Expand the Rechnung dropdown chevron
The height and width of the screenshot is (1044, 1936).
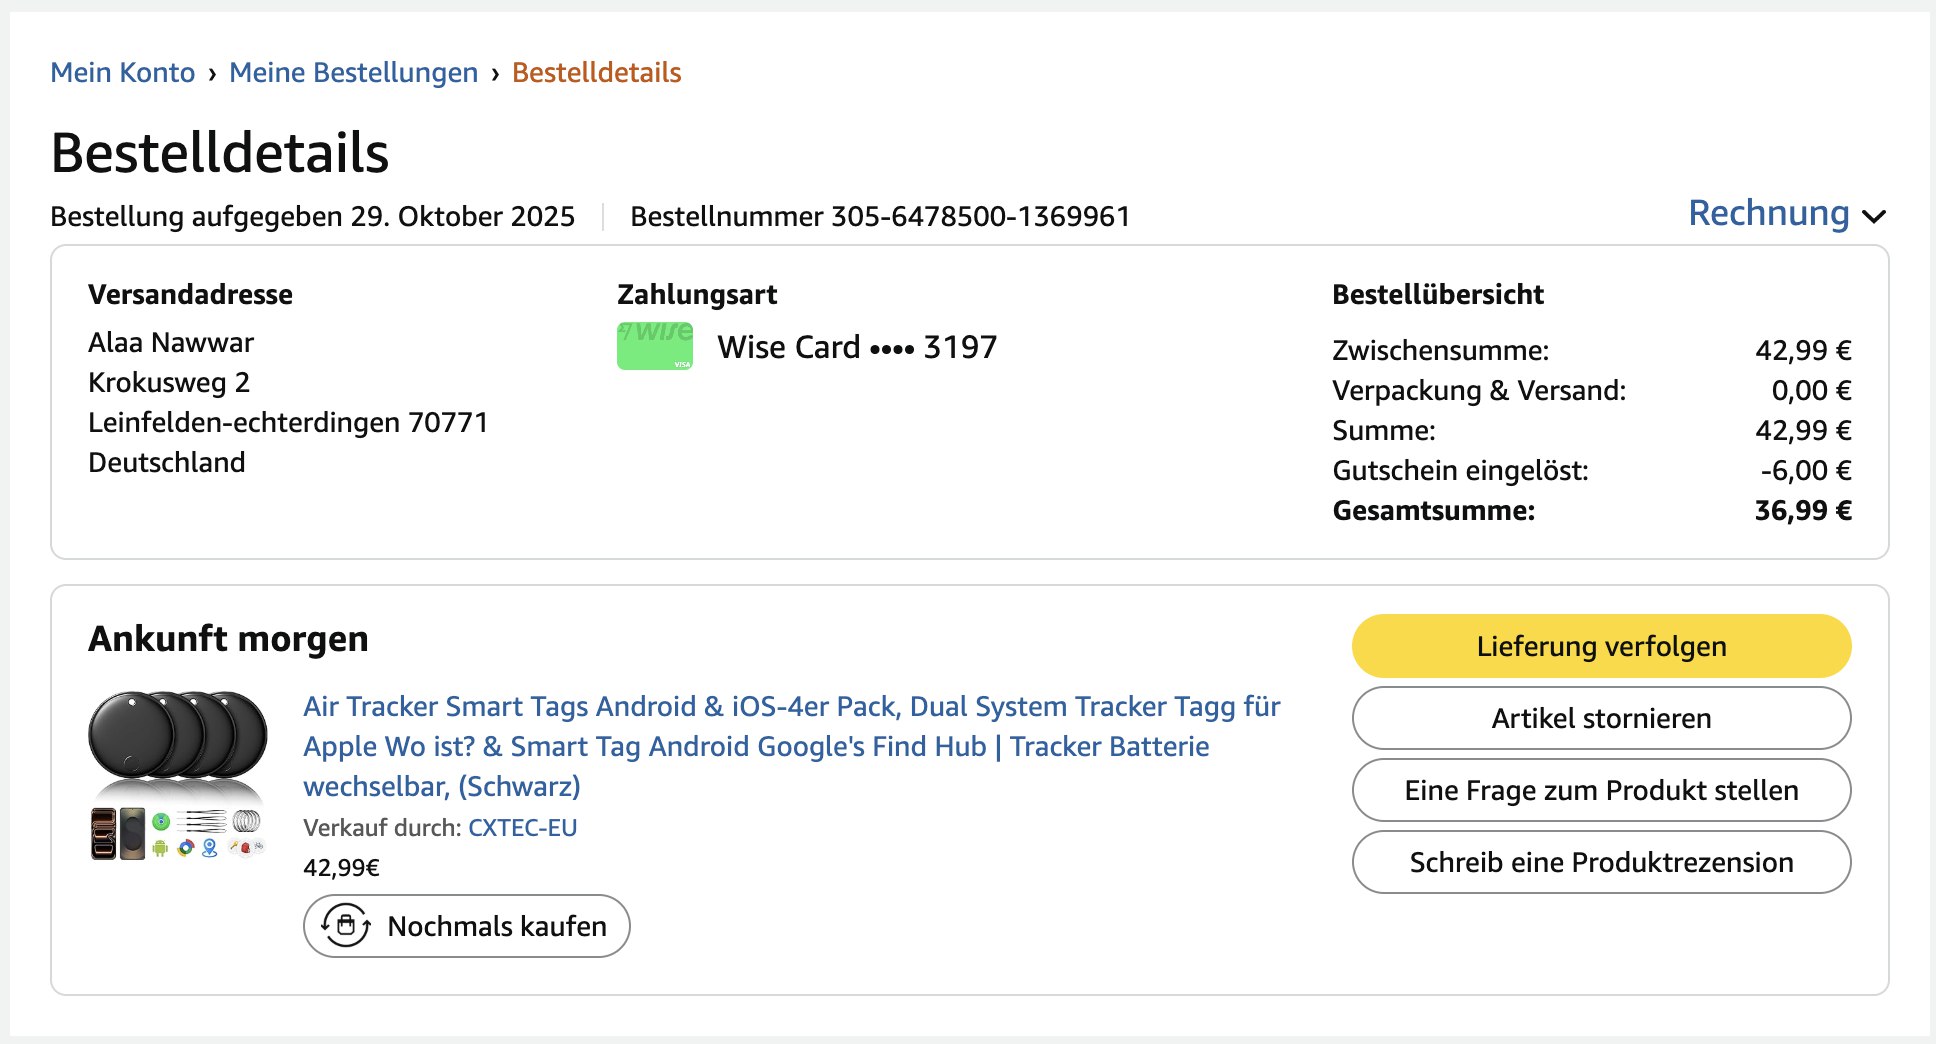[1874, 216]
